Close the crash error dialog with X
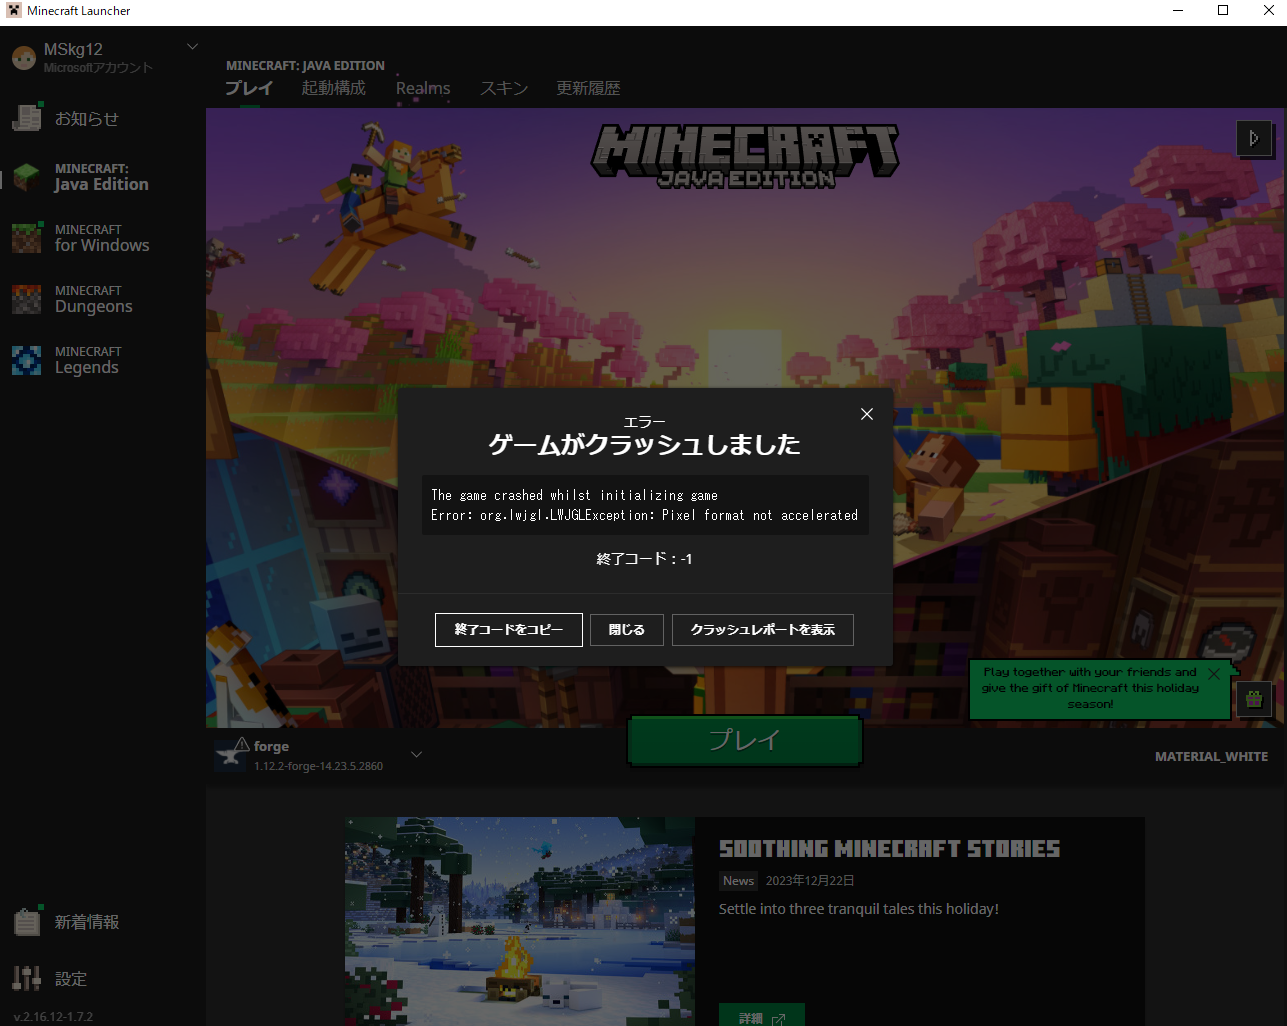 pos(867,414)
